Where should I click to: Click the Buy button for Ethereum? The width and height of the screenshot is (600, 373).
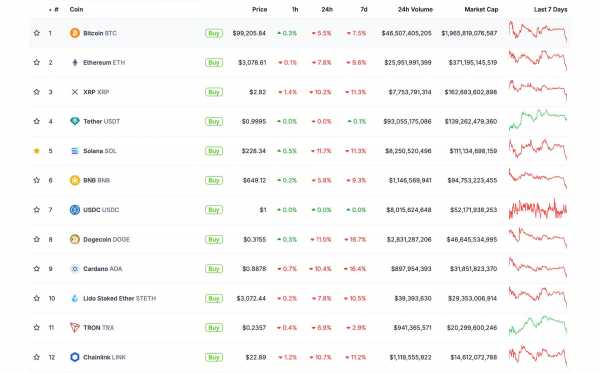pyautogui.click(x=214, y=62)
